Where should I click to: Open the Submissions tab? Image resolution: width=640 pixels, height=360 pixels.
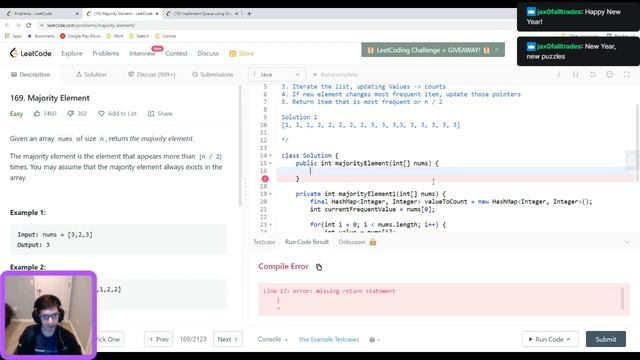213,75
